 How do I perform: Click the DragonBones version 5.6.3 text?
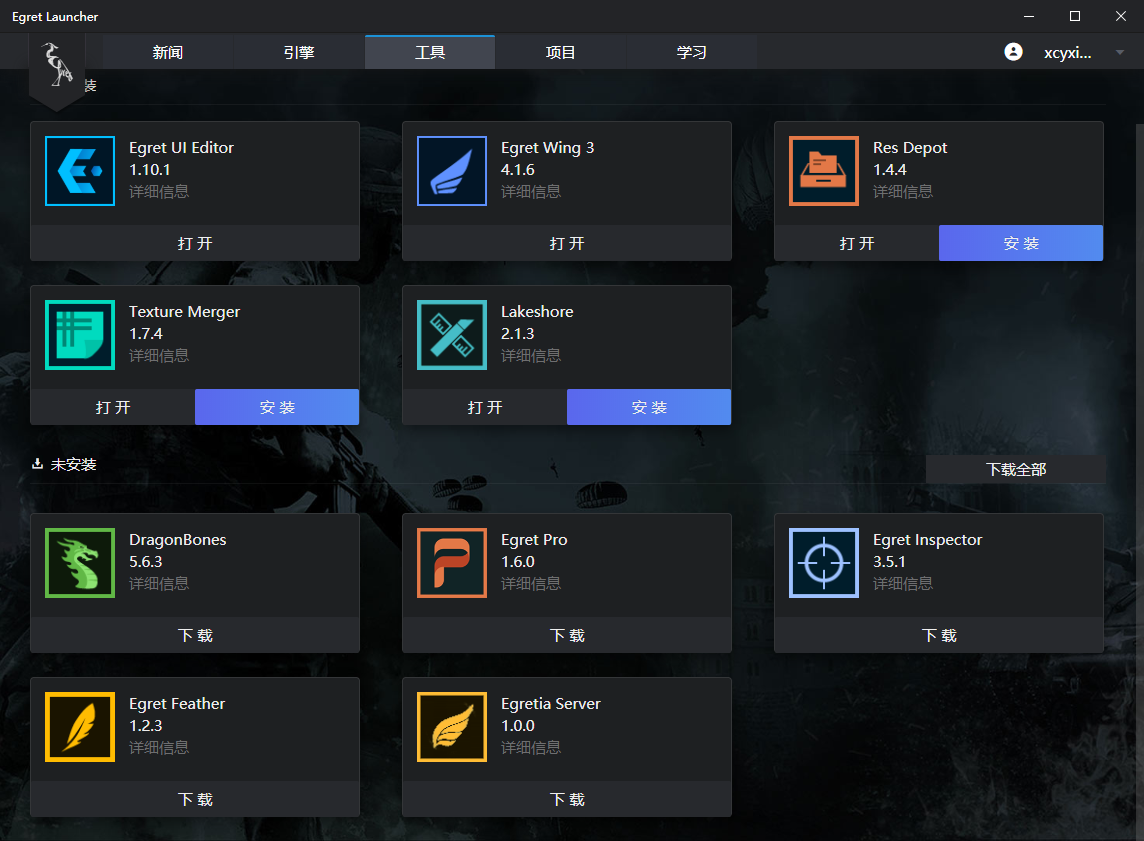pyautogui.click(x=146, y=562)
